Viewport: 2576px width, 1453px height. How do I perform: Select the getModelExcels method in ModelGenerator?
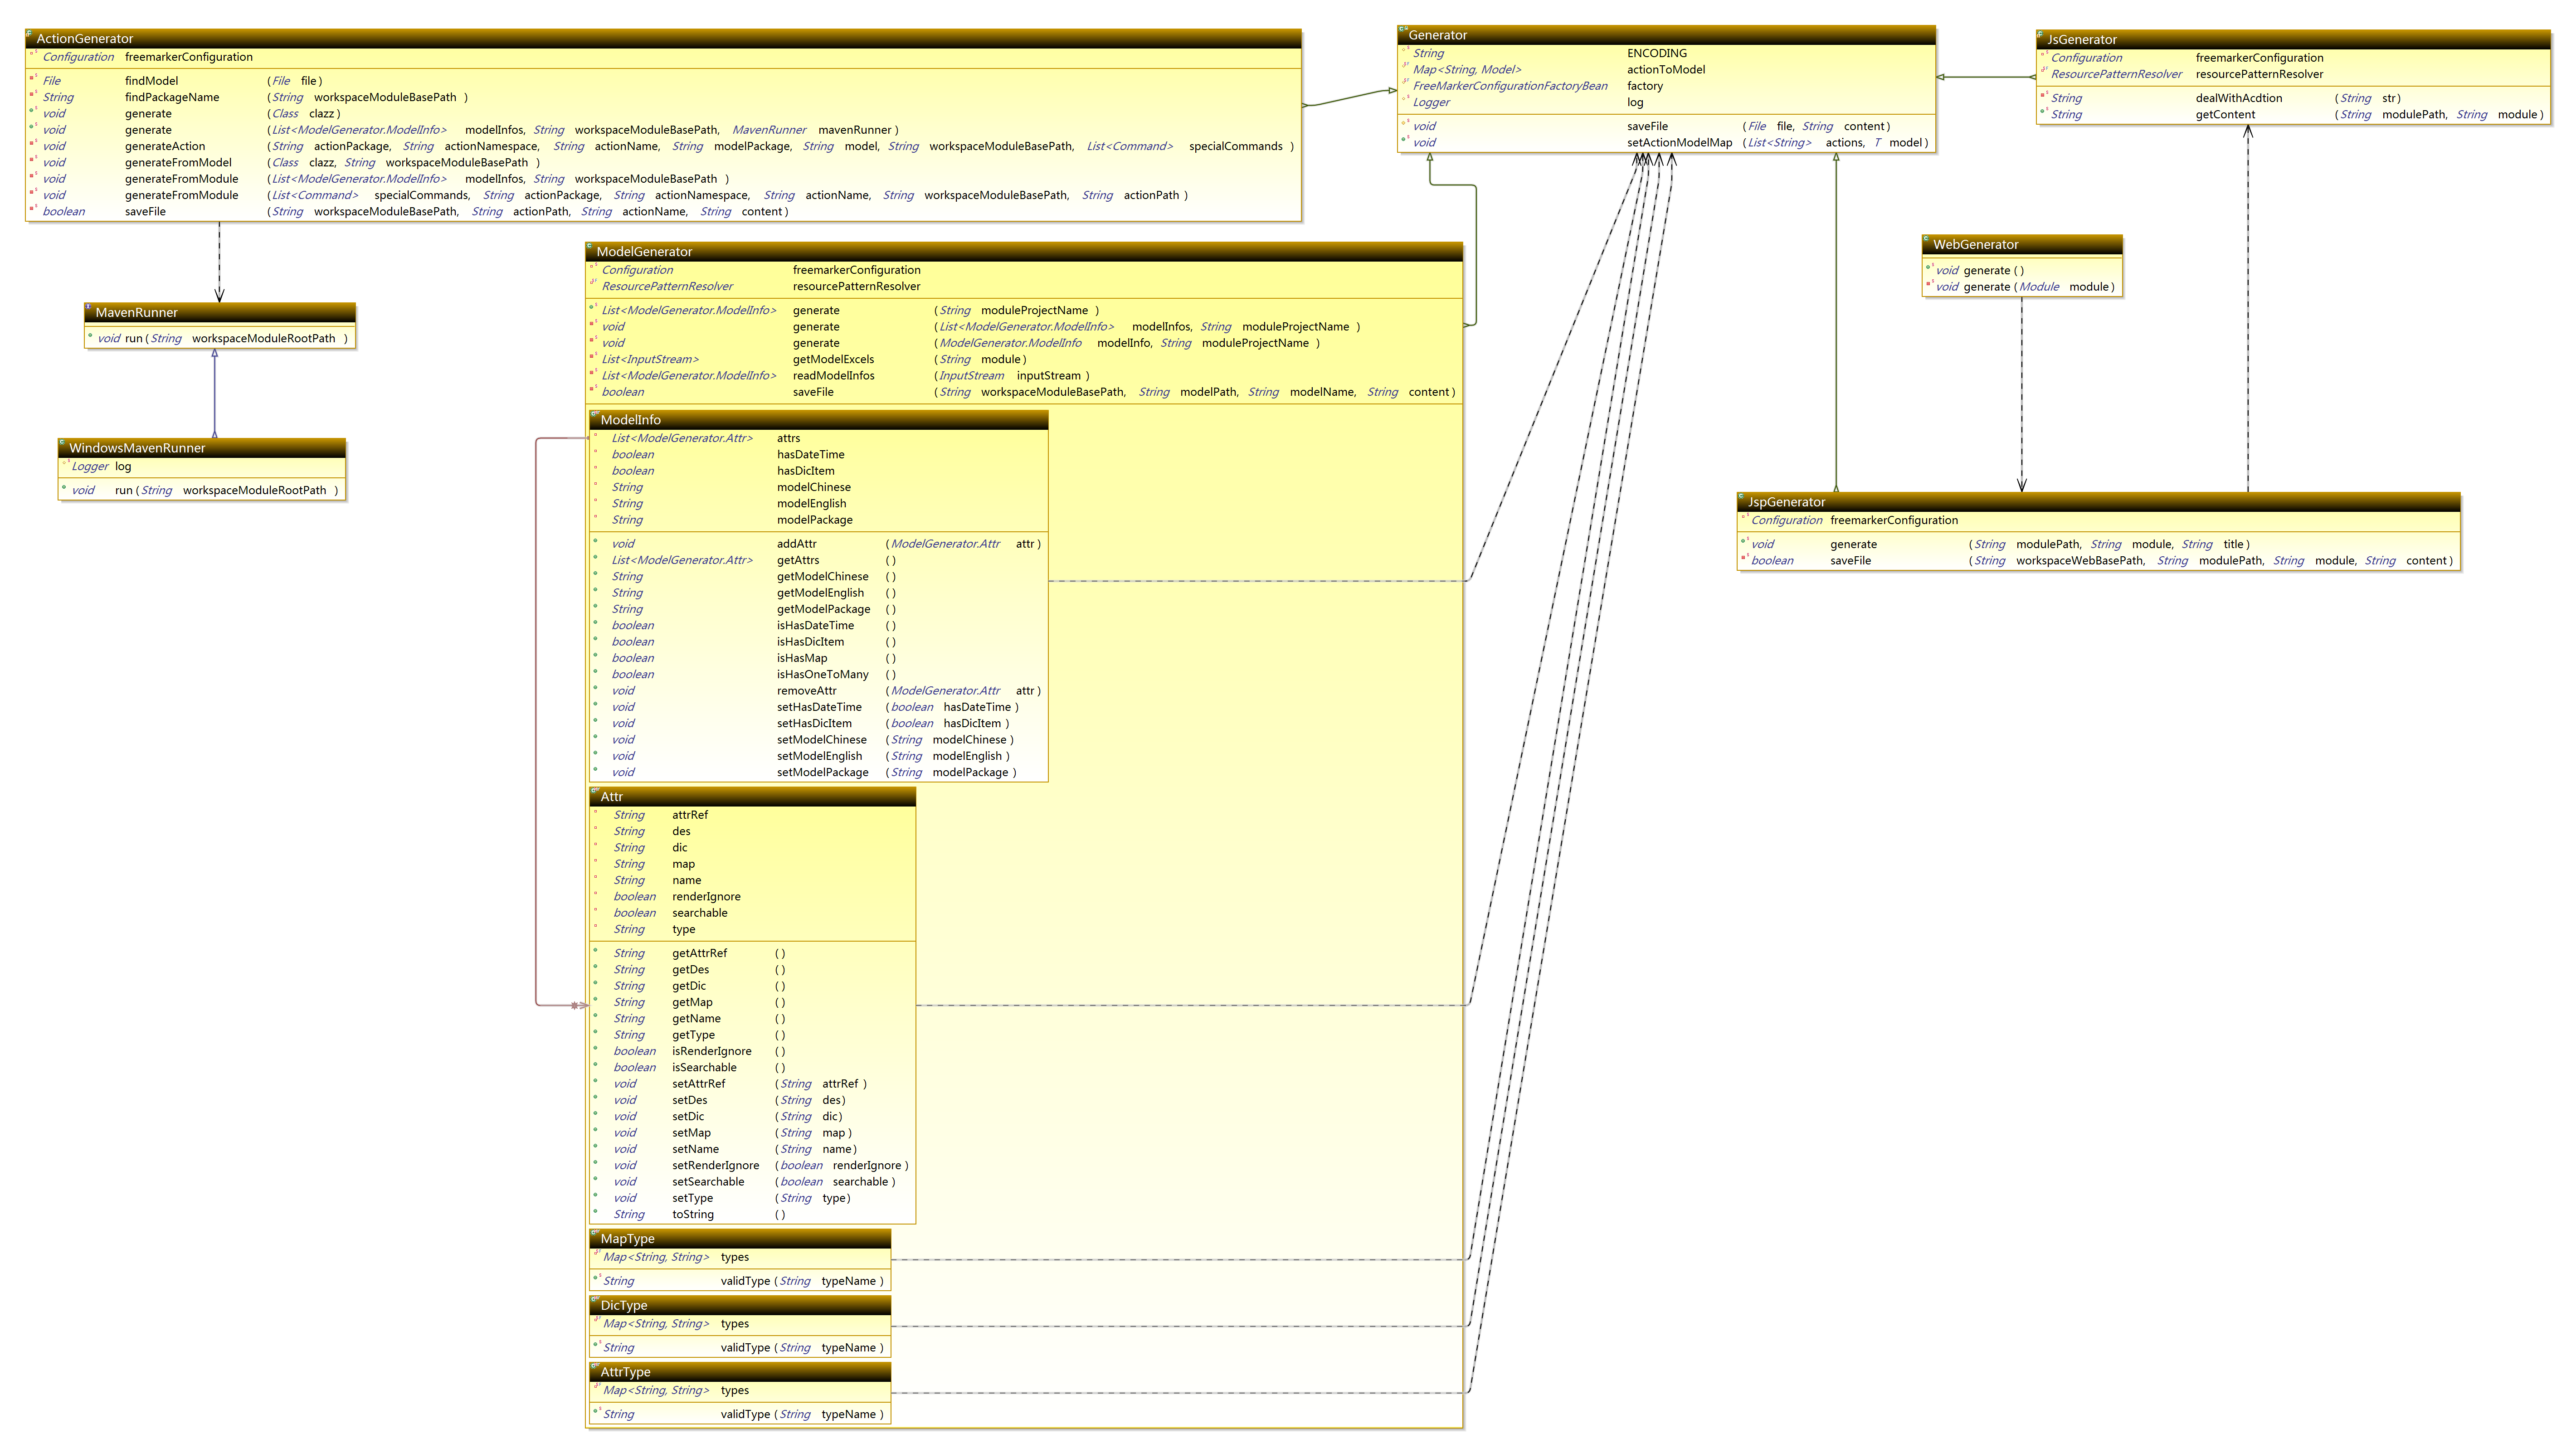pyautogui.click(x=1024, y=359)
